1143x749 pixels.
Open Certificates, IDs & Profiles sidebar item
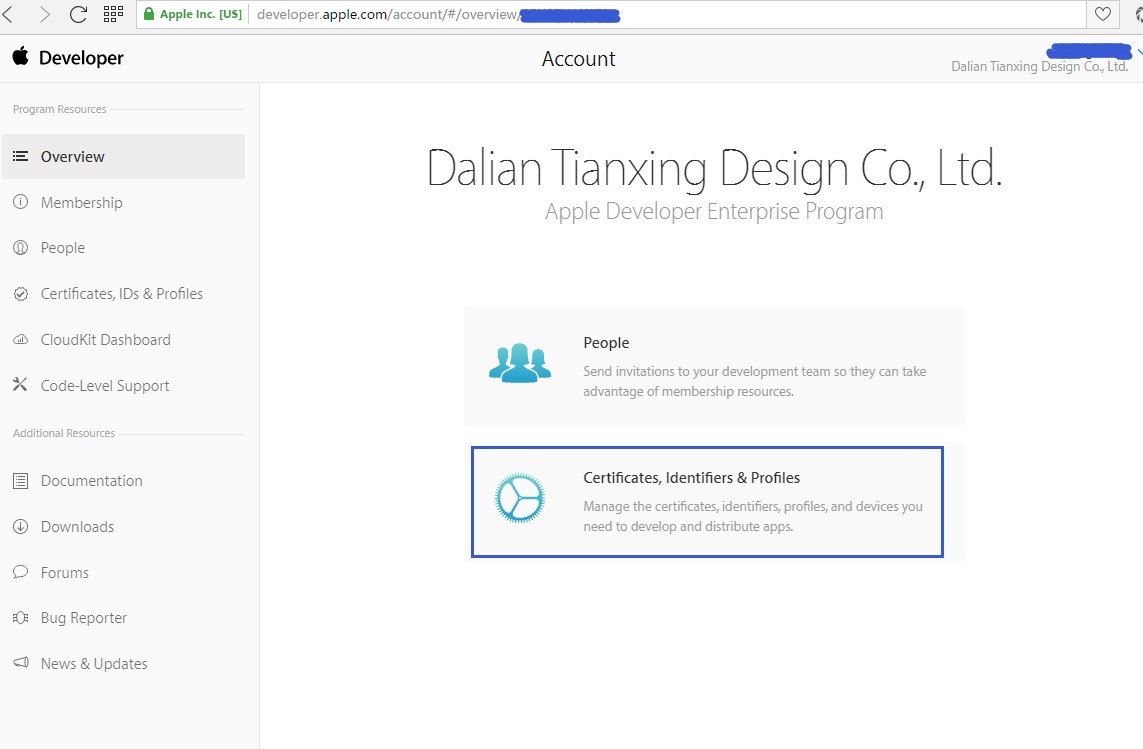(121, 294)
